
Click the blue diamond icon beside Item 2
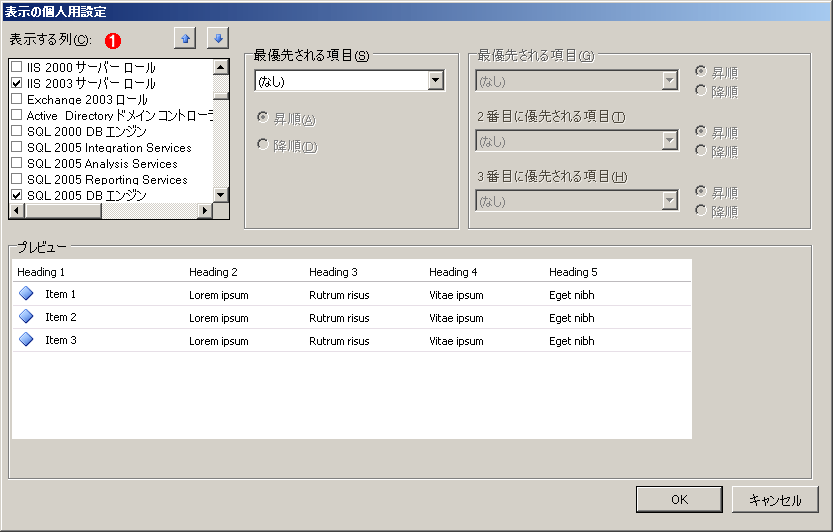pyautogui.click(x=26, y=316)
